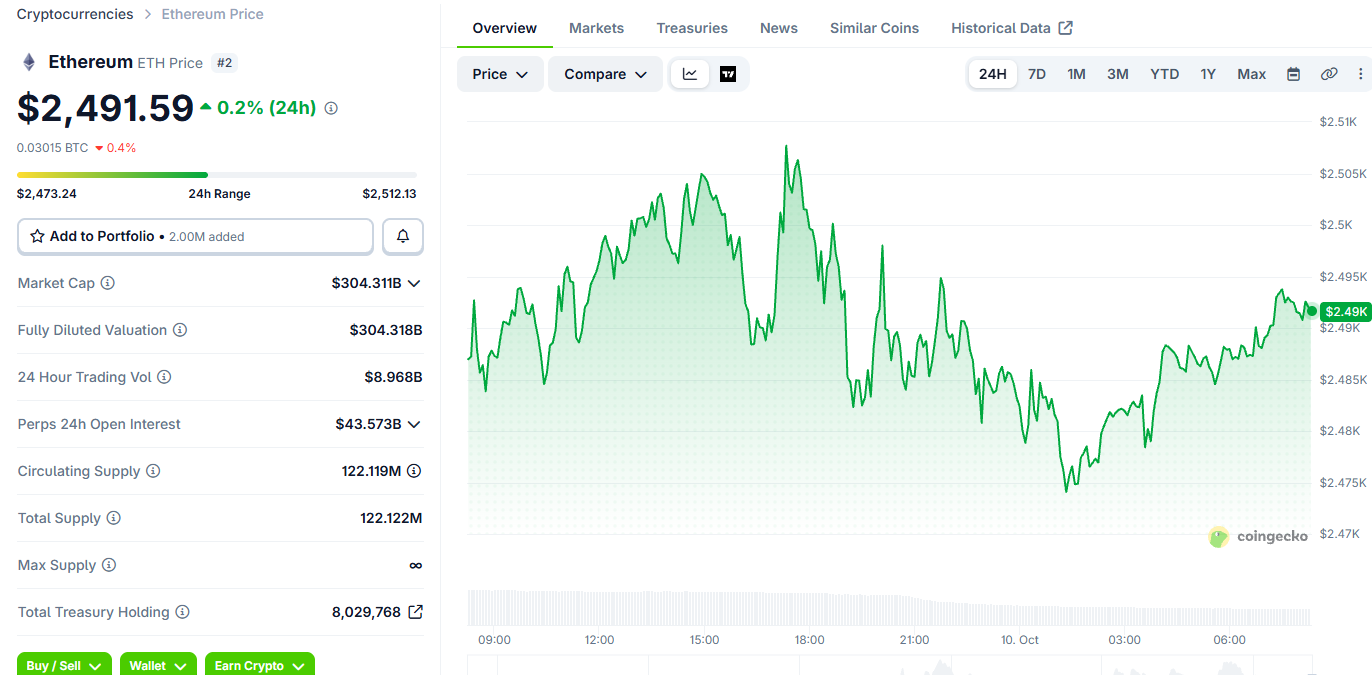Open the Buy / Sell dropdown
Image resolution: width=1372 pixels, height=675 pixels.
(64, 665)
